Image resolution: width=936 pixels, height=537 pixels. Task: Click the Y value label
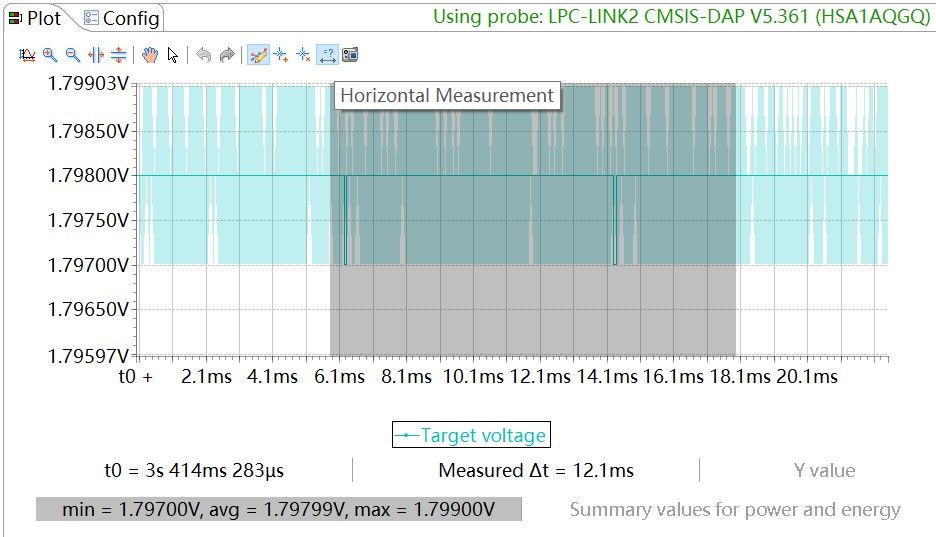(824, 470)
